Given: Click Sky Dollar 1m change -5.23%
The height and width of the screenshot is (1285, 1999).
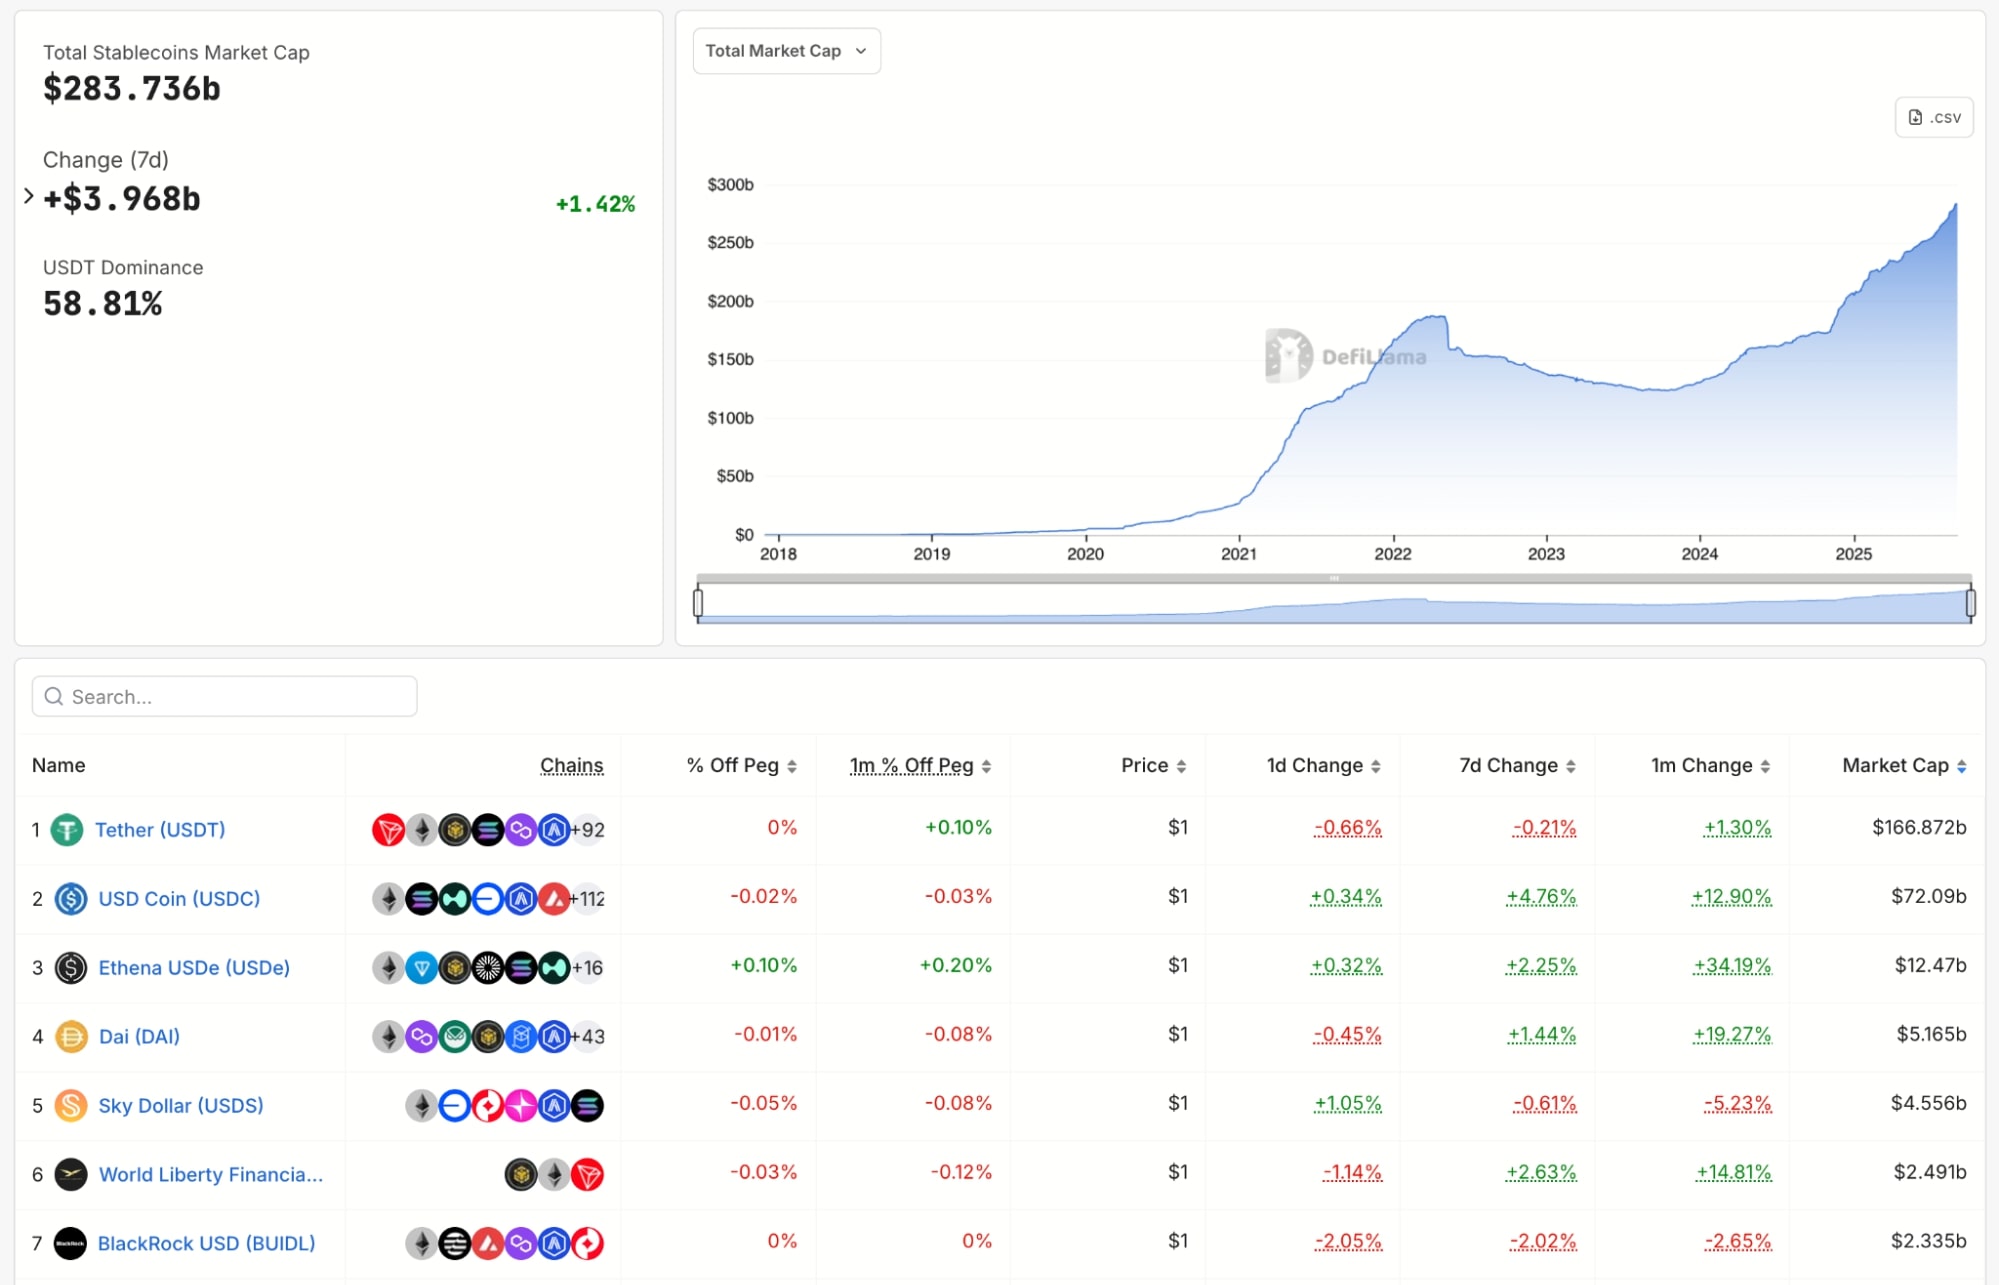Looking at the screenshot, I should point(1738,1104).
